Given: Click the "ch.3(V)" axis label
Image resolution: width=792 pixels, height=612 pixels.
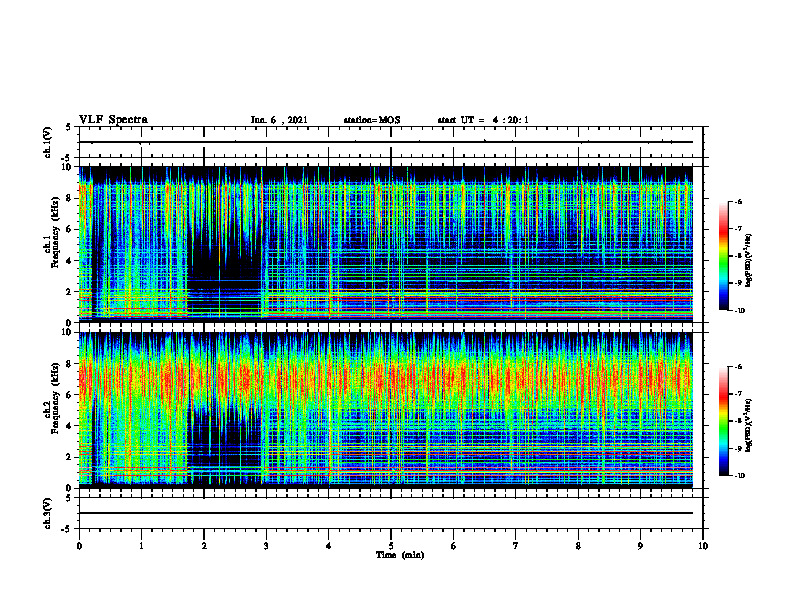Looking at the screenshot, I should (x=48, y=514).
